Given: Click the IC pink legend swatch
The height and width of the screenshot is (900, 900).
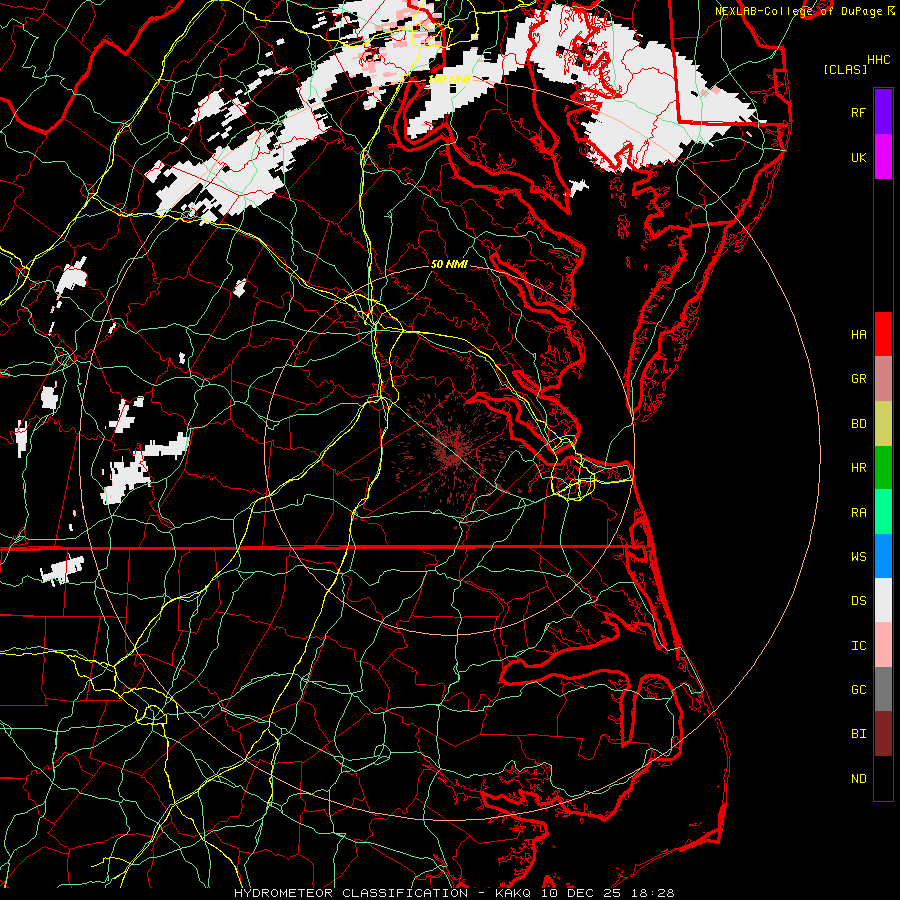Looking at the screenshot, I should [x=883, y=645].
